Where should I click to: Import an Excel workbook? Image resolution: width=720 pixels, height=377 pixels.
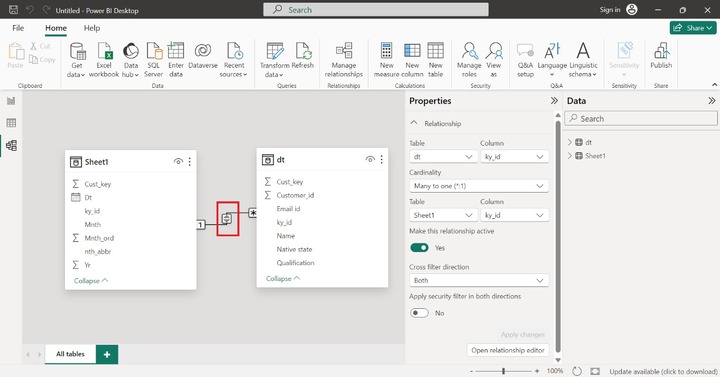(104, 60)
